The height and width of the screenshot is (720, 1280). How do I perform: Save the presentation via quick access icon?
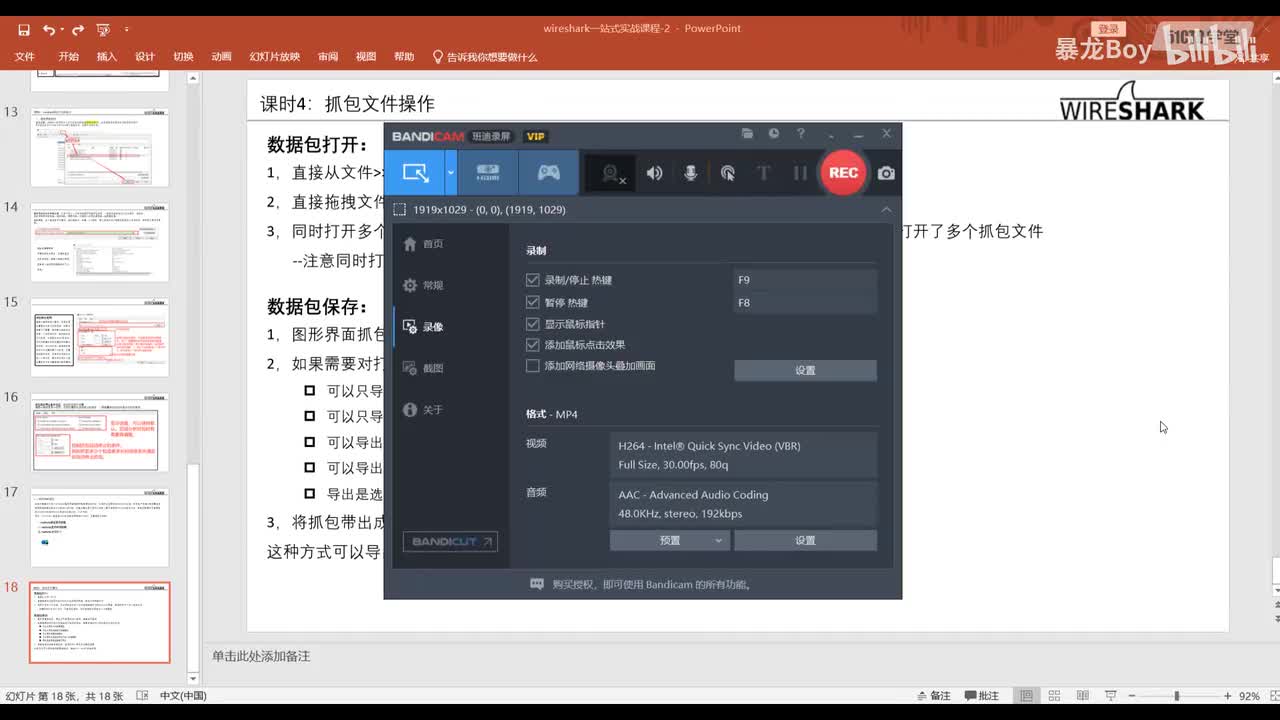(24, 29)
